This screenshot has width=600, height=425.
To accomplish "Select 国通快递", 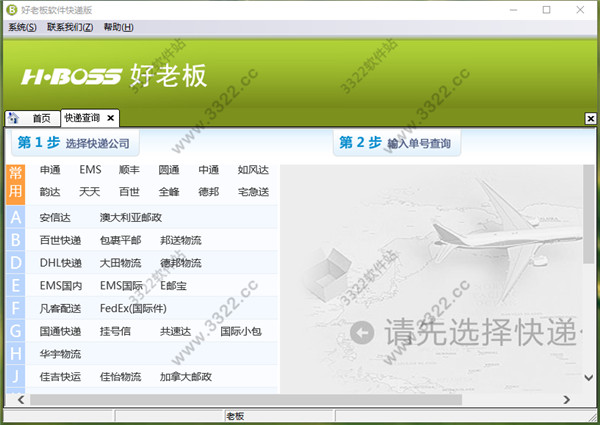I will tap(60, 331).
